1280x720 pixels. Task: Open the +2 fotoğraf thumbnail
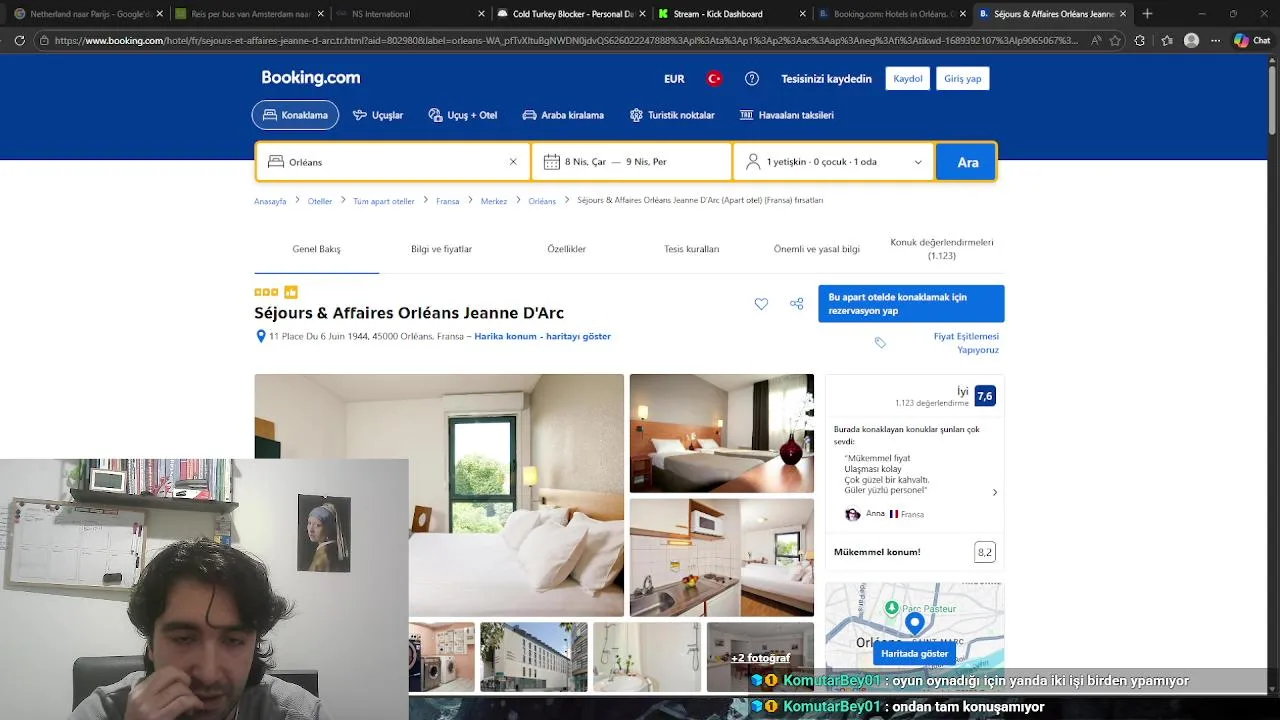[x=760, y=657]
